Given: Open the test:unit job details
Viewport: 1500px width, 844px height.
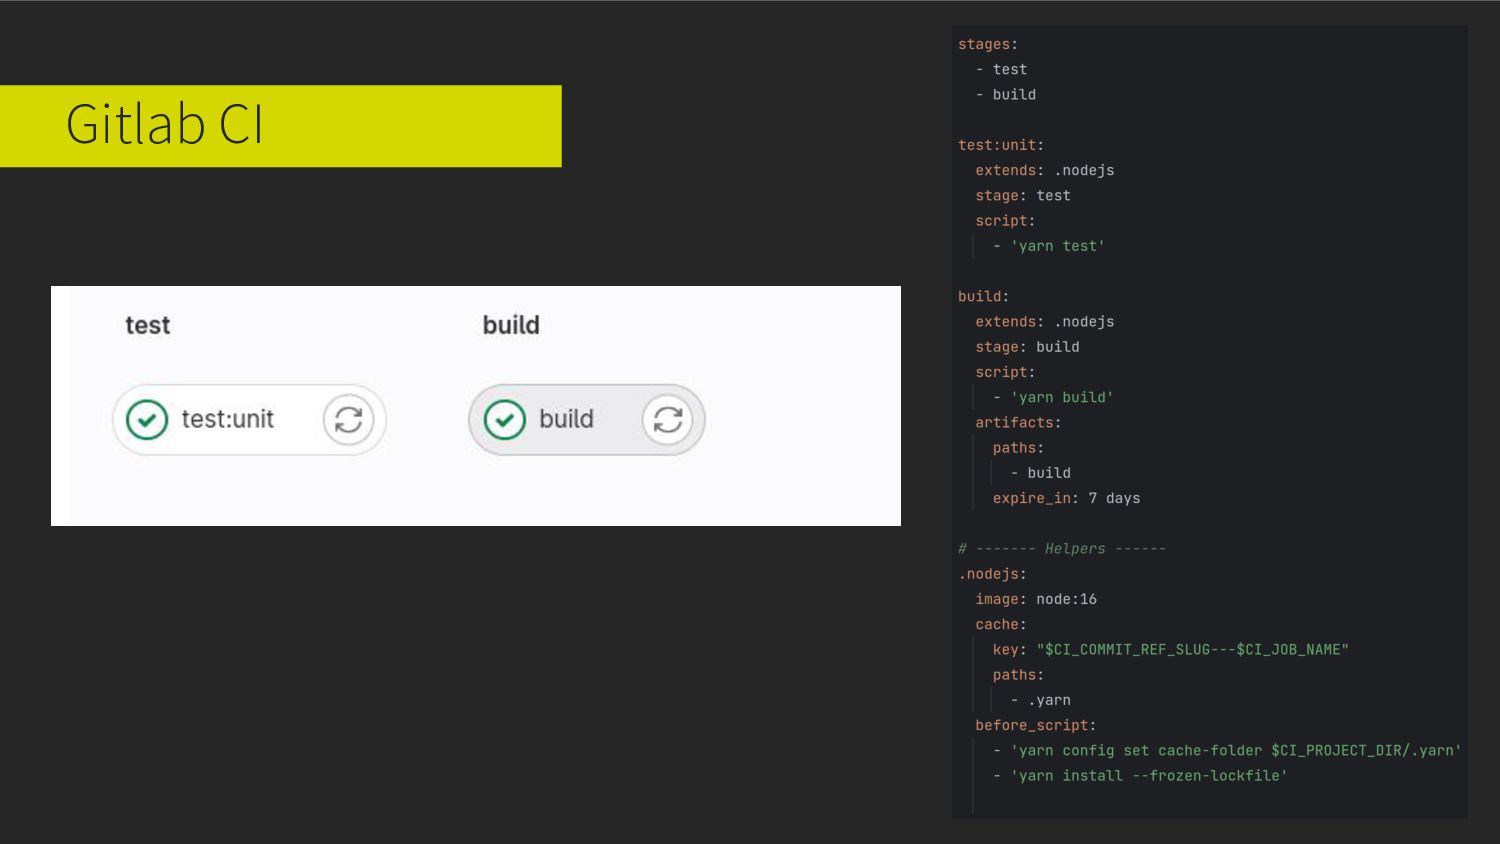Looking at the screenshot, I should point(227,419).
